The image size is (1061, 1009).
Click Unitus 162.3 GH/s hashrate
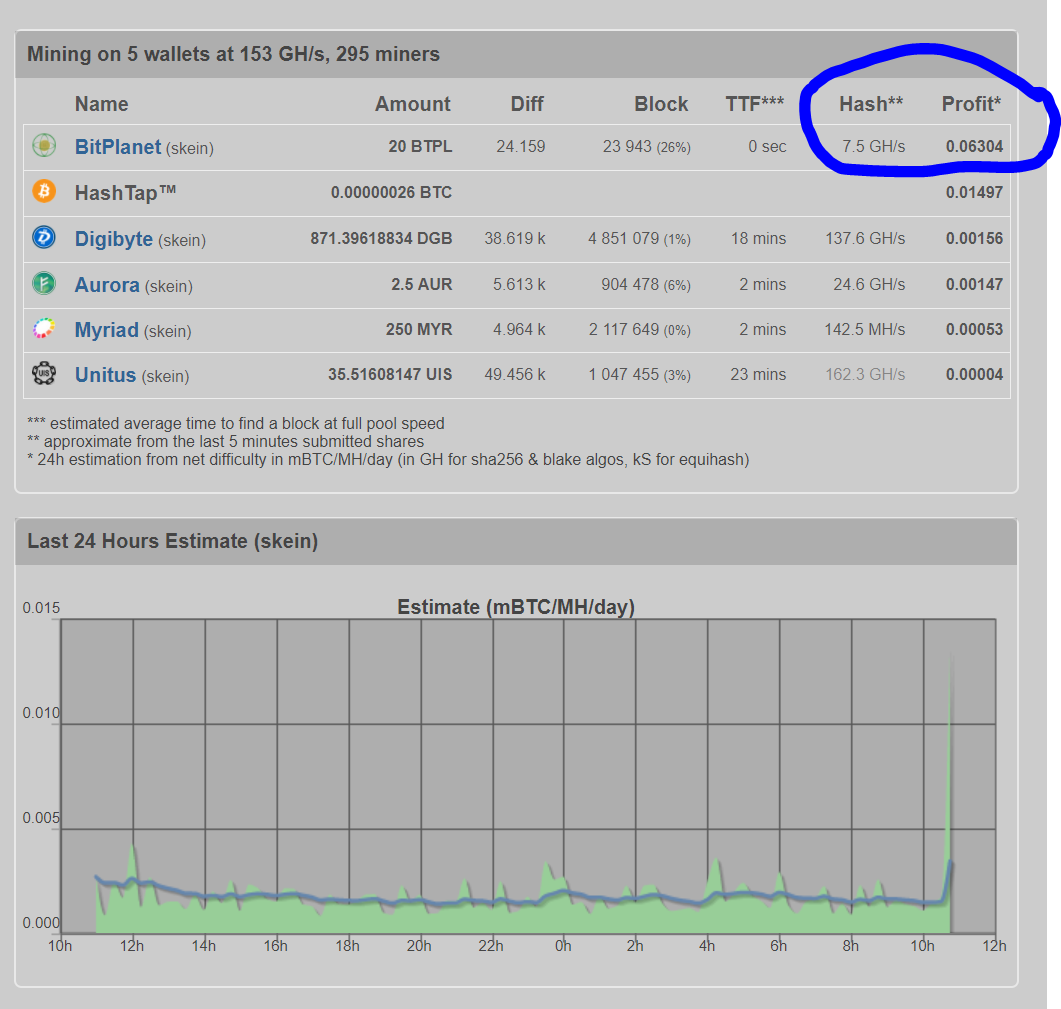pos(865,375)
